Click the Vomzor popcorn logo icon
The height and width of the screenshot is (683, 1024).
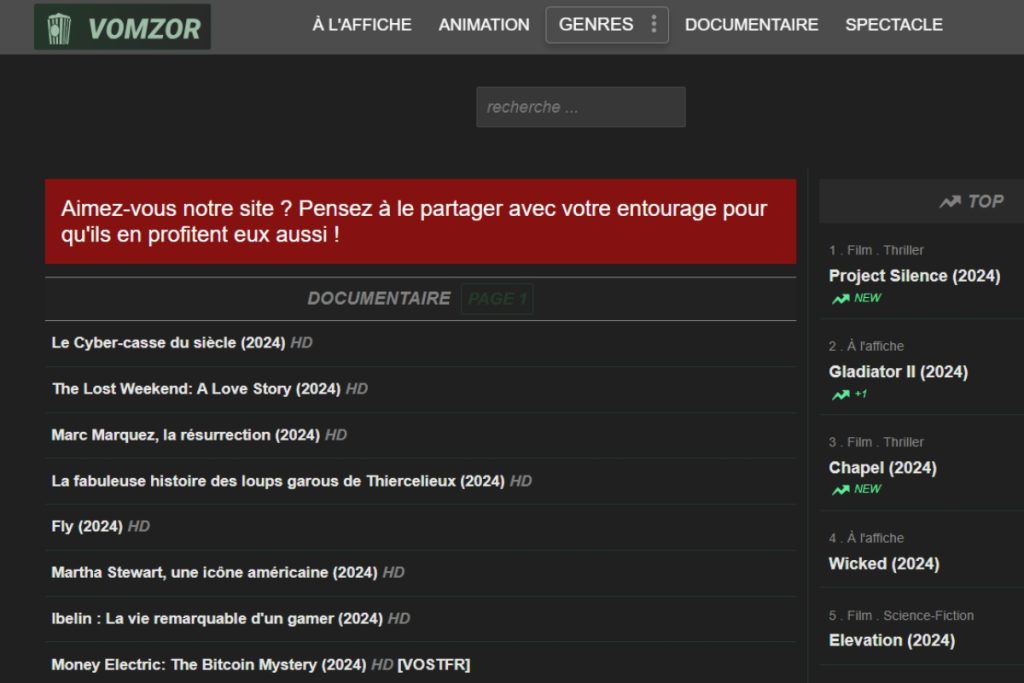(58, 26)
